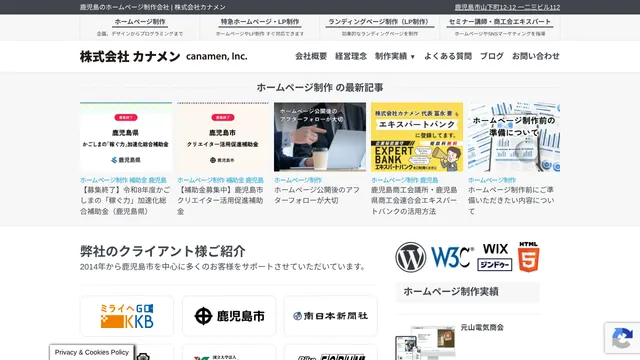
Task: Open the 鹿児島市 client logo card
Action: tap(229, 316)
